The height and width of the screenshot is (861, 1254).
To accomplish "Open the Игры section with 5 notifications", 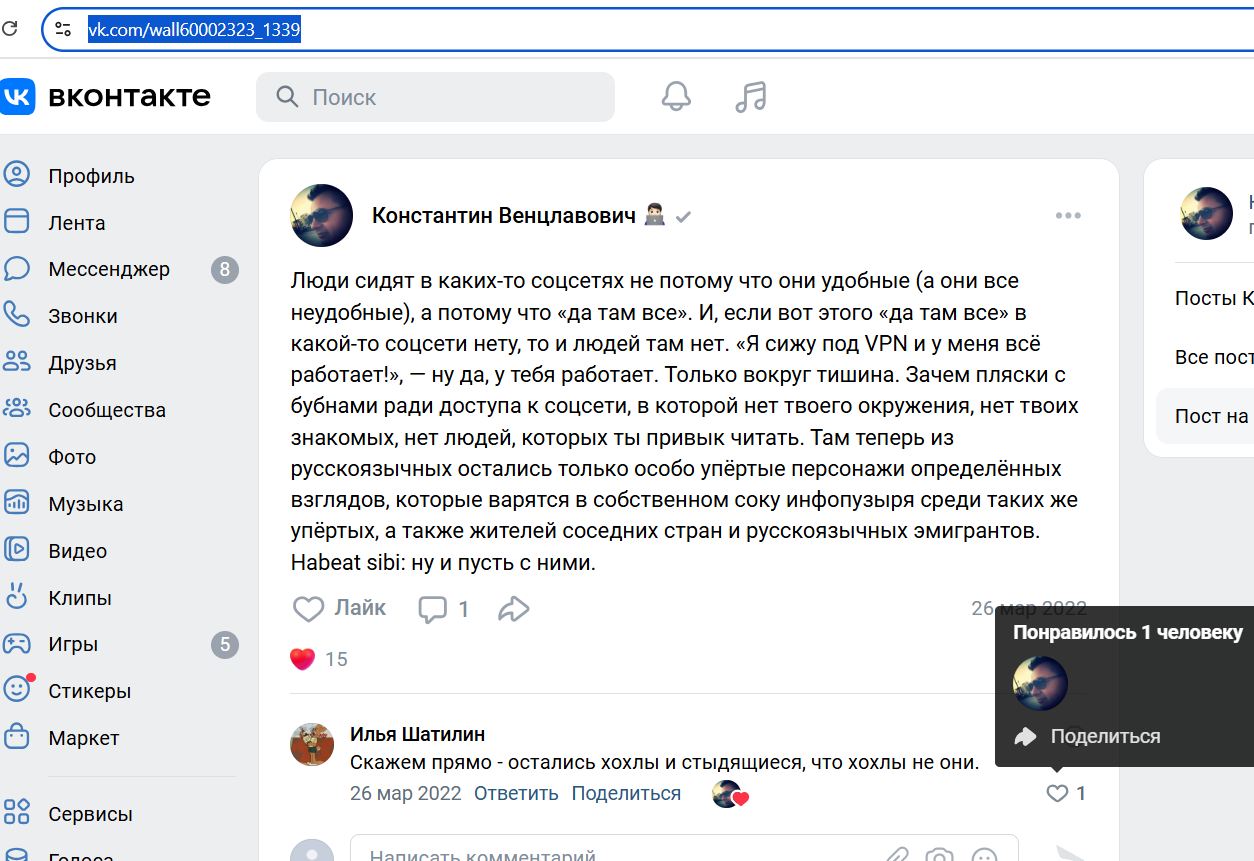I will pyautogui.click(x=72, y=644).
